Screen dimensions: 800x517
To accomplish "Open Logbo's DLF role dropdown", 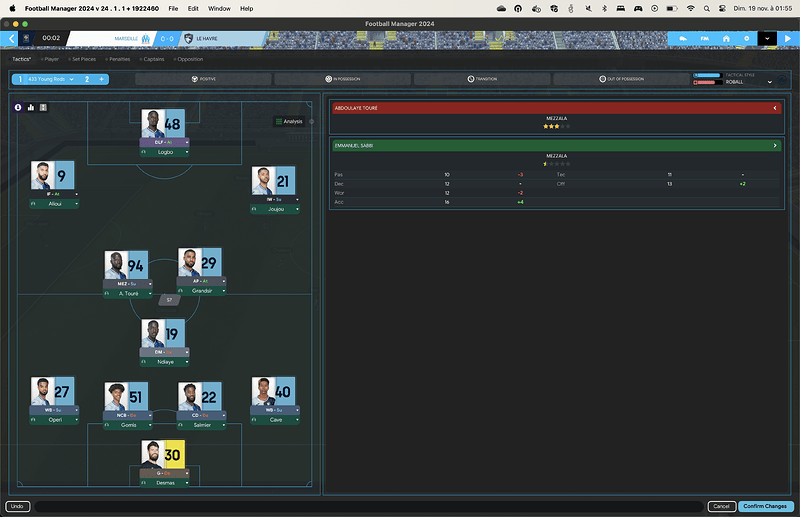I will (x=187, y=142).
